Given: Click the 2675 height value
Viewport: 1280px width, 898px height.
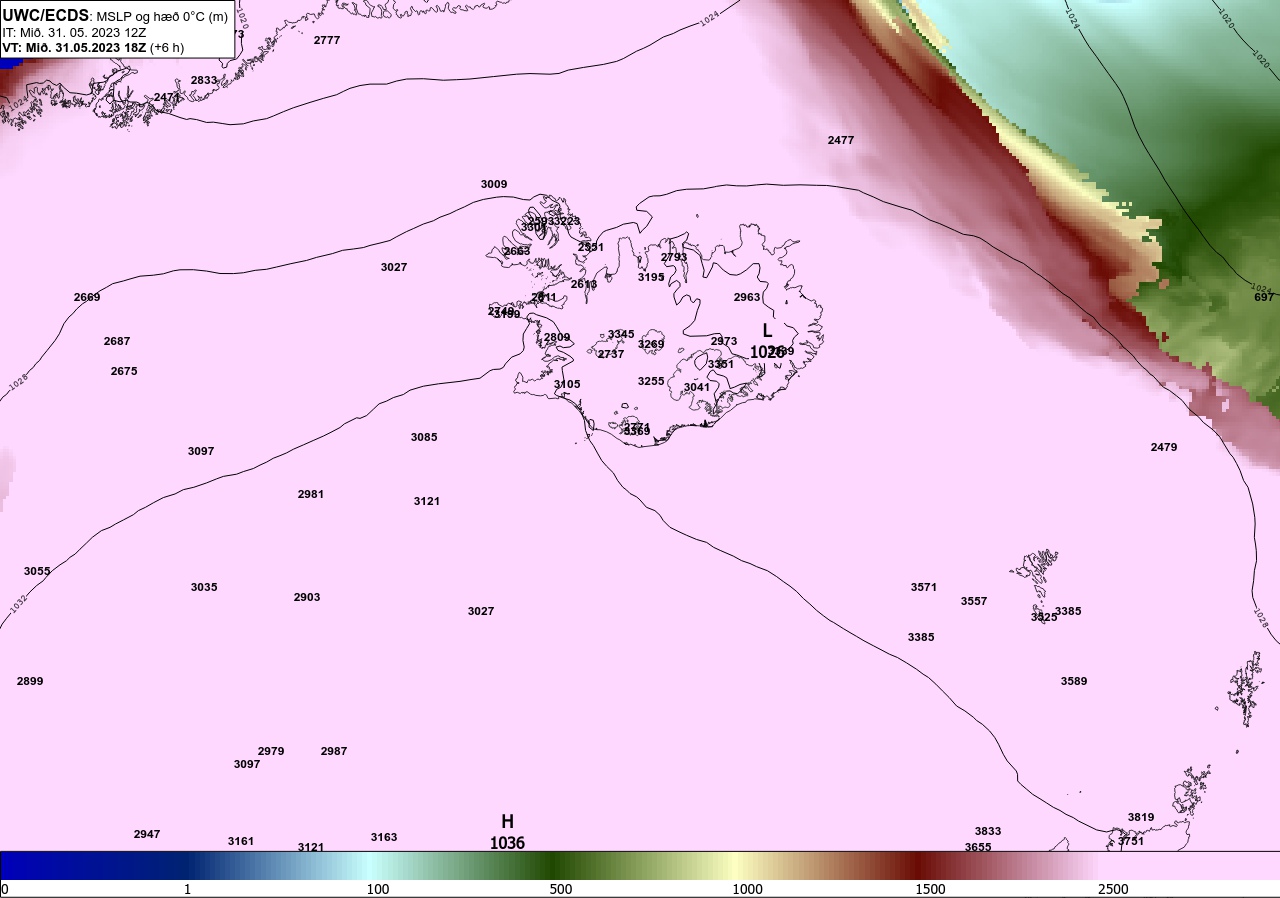Looking at the screenshot, I should point(124,371).
